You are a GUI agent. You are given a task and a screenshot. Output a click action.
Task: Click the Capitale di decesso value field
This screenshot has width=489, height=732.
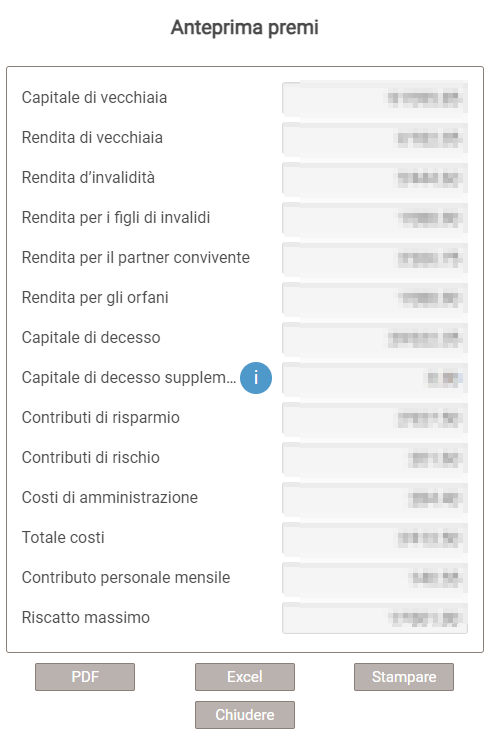(375, 338)
